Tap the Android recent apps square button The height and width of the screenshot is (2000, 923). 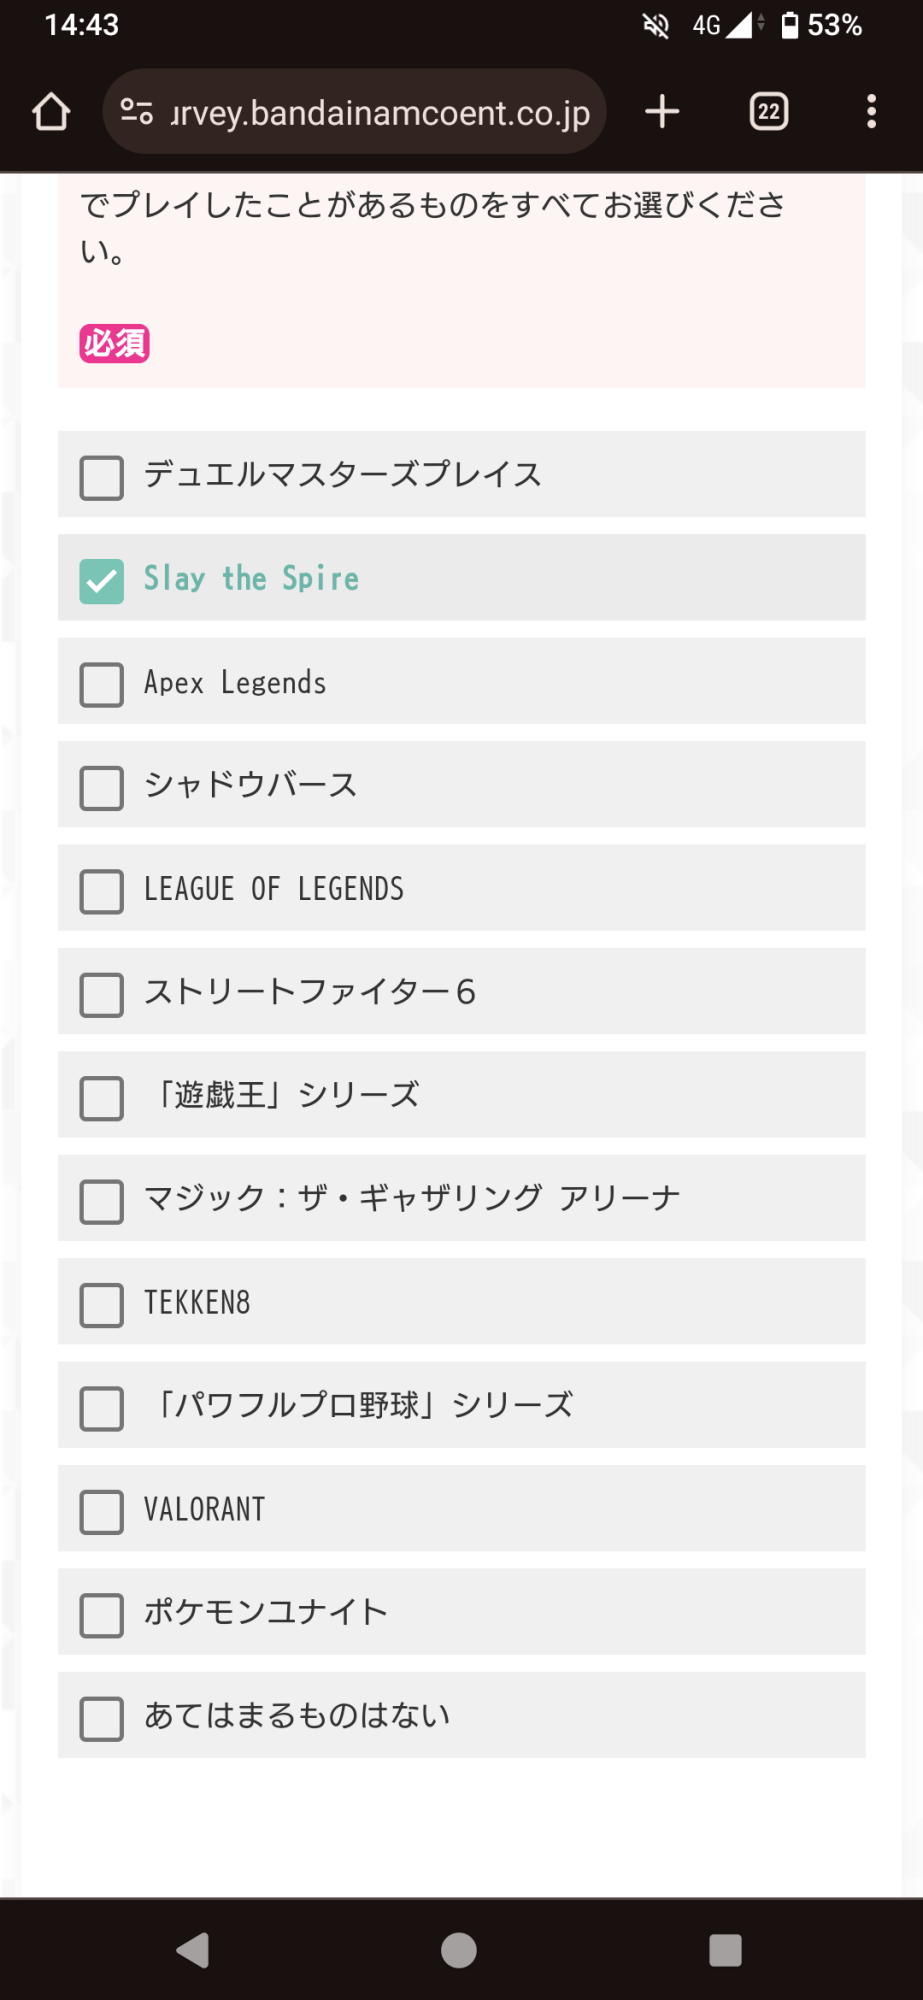[725, 1950]
